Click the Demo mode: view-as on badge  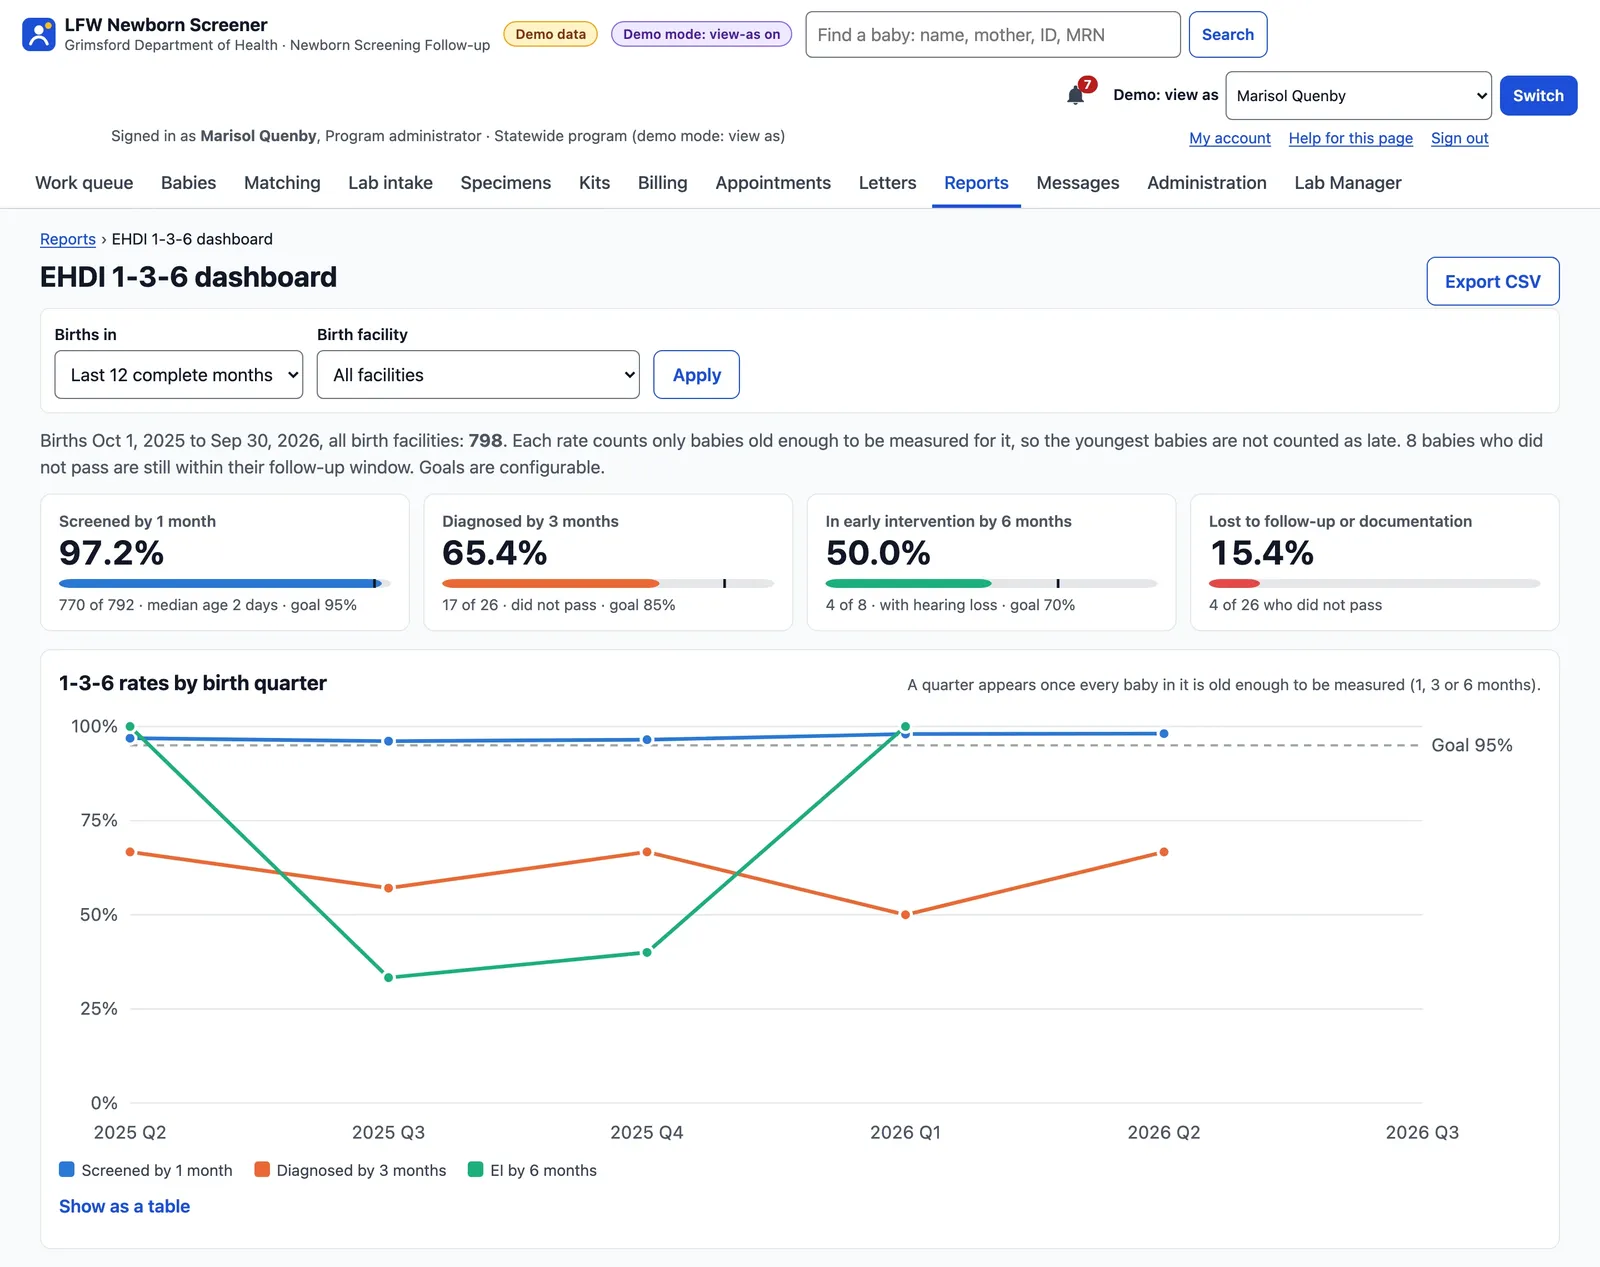702,34
